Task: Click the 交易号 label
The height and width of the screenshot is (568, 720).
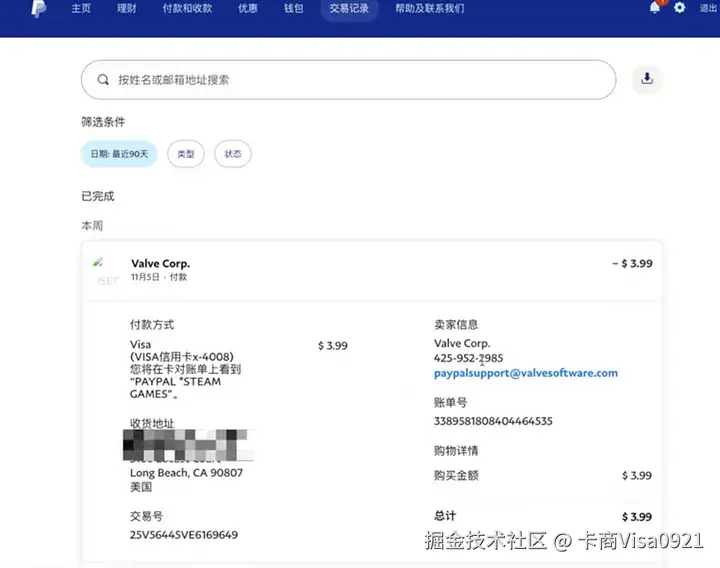Action: [x=146, y=516]
